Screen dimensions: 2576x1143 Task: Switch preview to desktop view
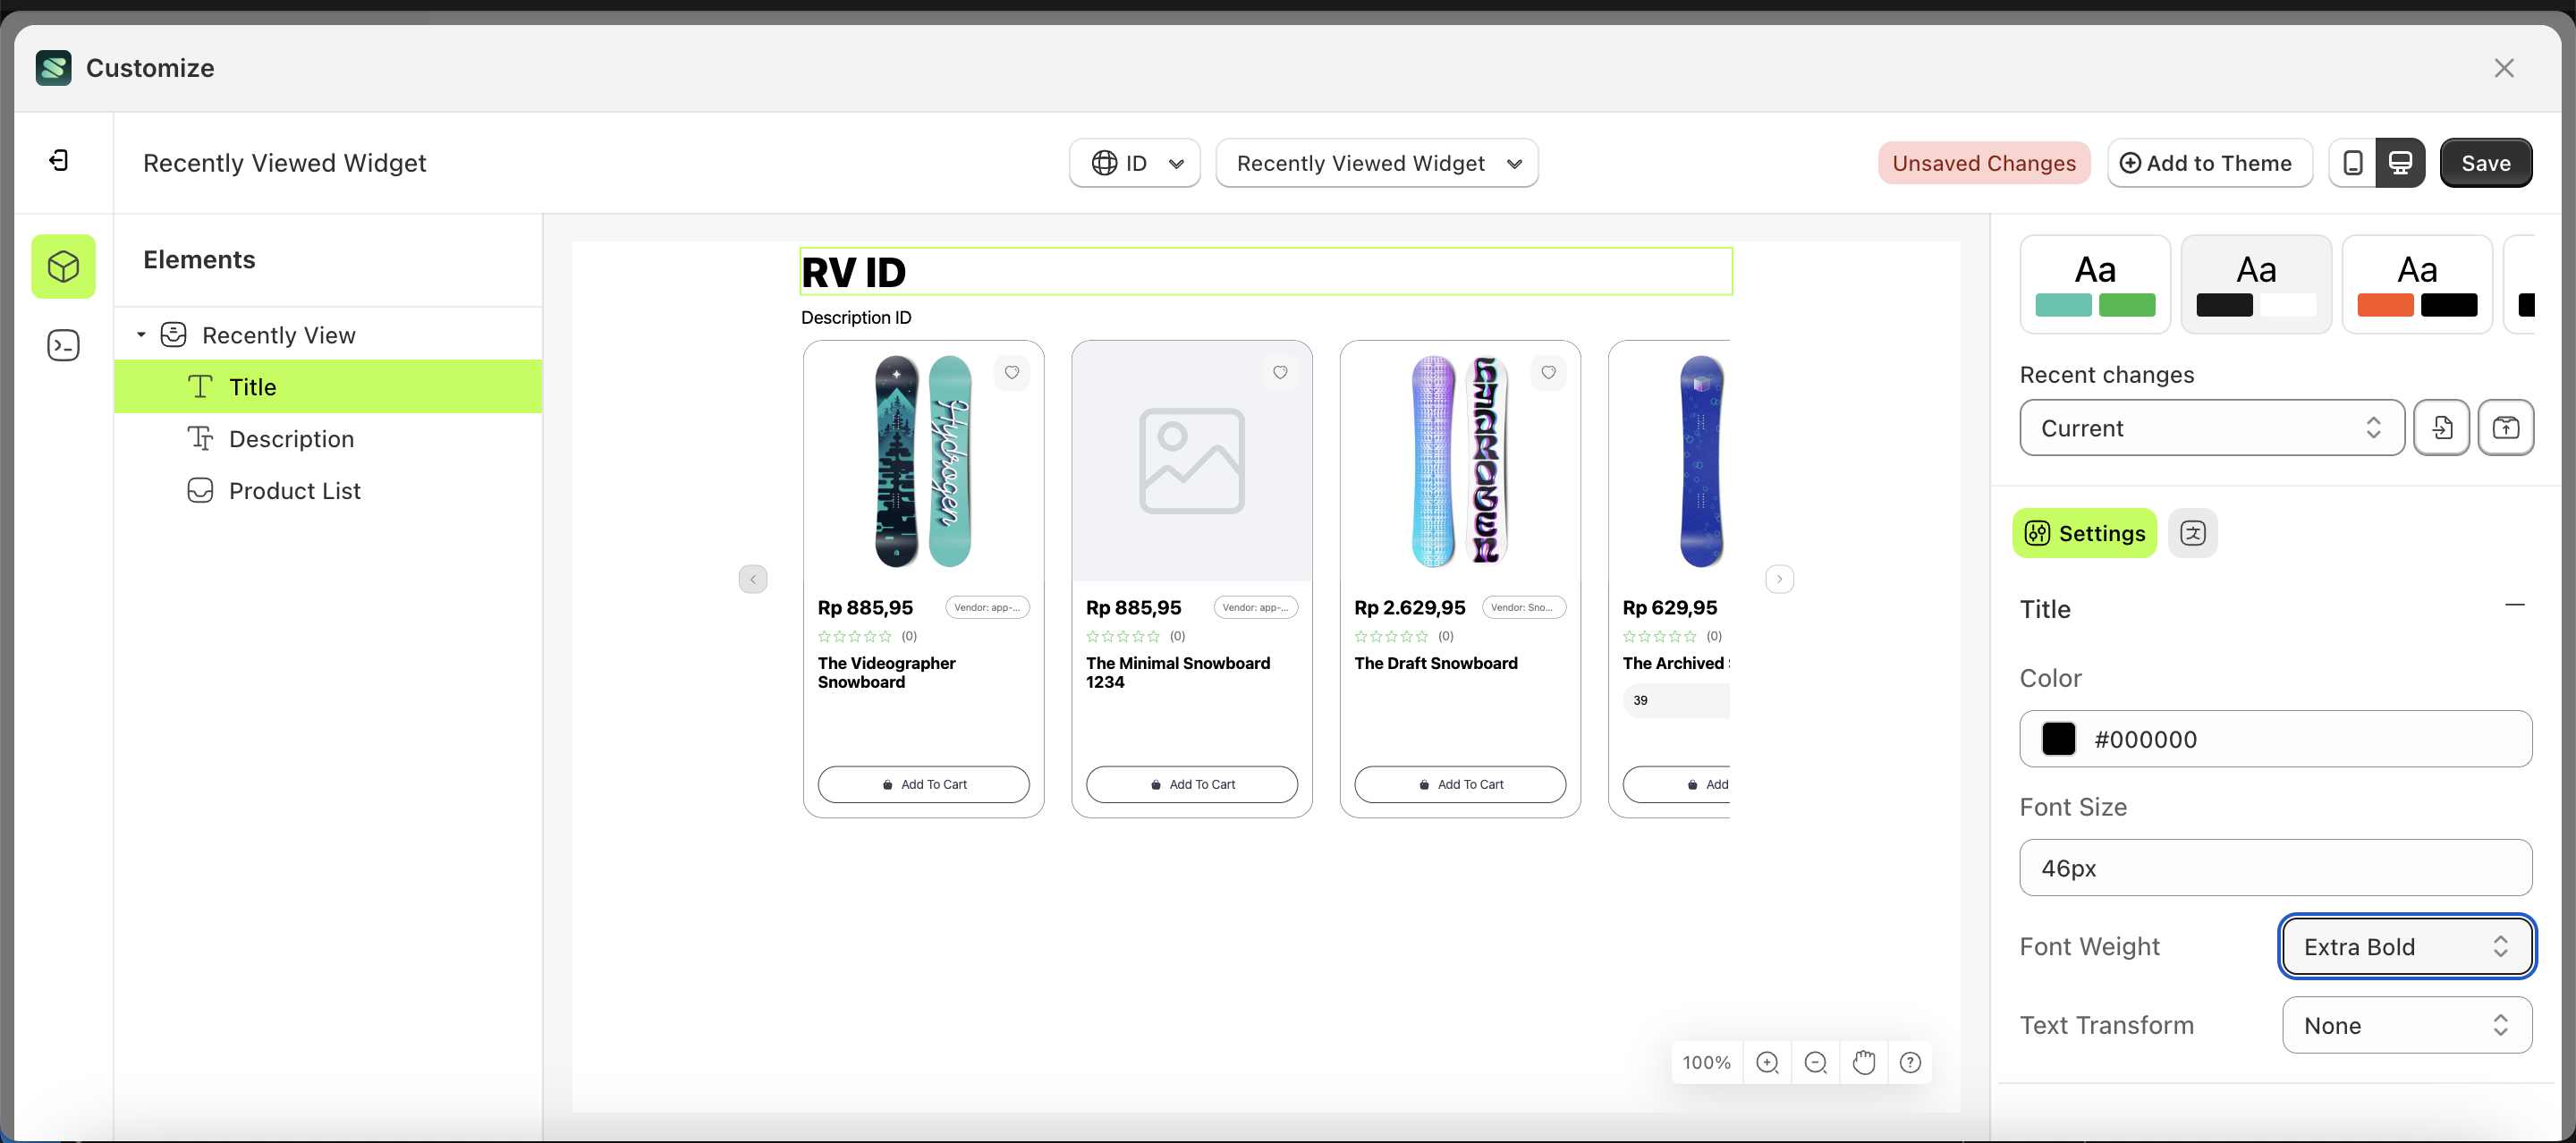click(x=2402, y=162)
